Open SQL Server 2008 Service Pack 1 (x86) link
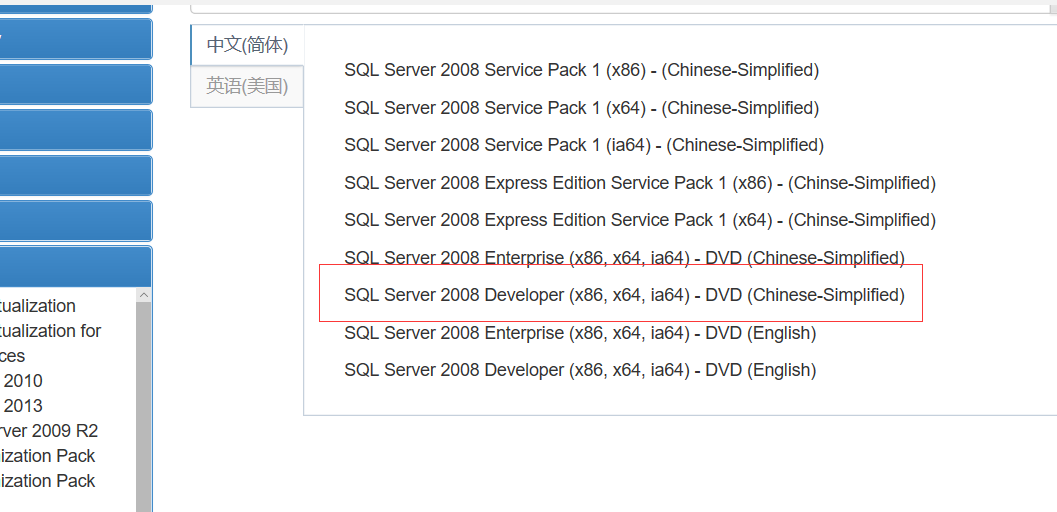The image size is (1057, 512). pyautogui.click(x=581, y=70)
